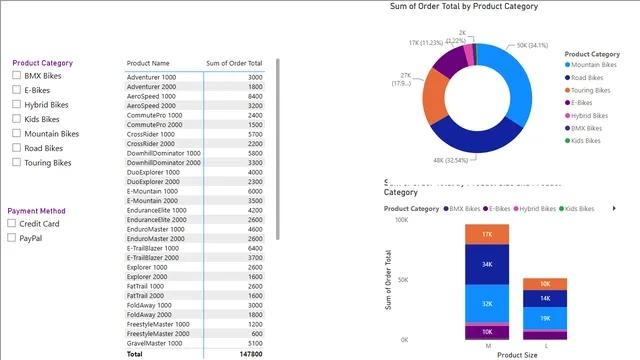Toggle the Mountain Bikes checkbox

coord(16,133)
